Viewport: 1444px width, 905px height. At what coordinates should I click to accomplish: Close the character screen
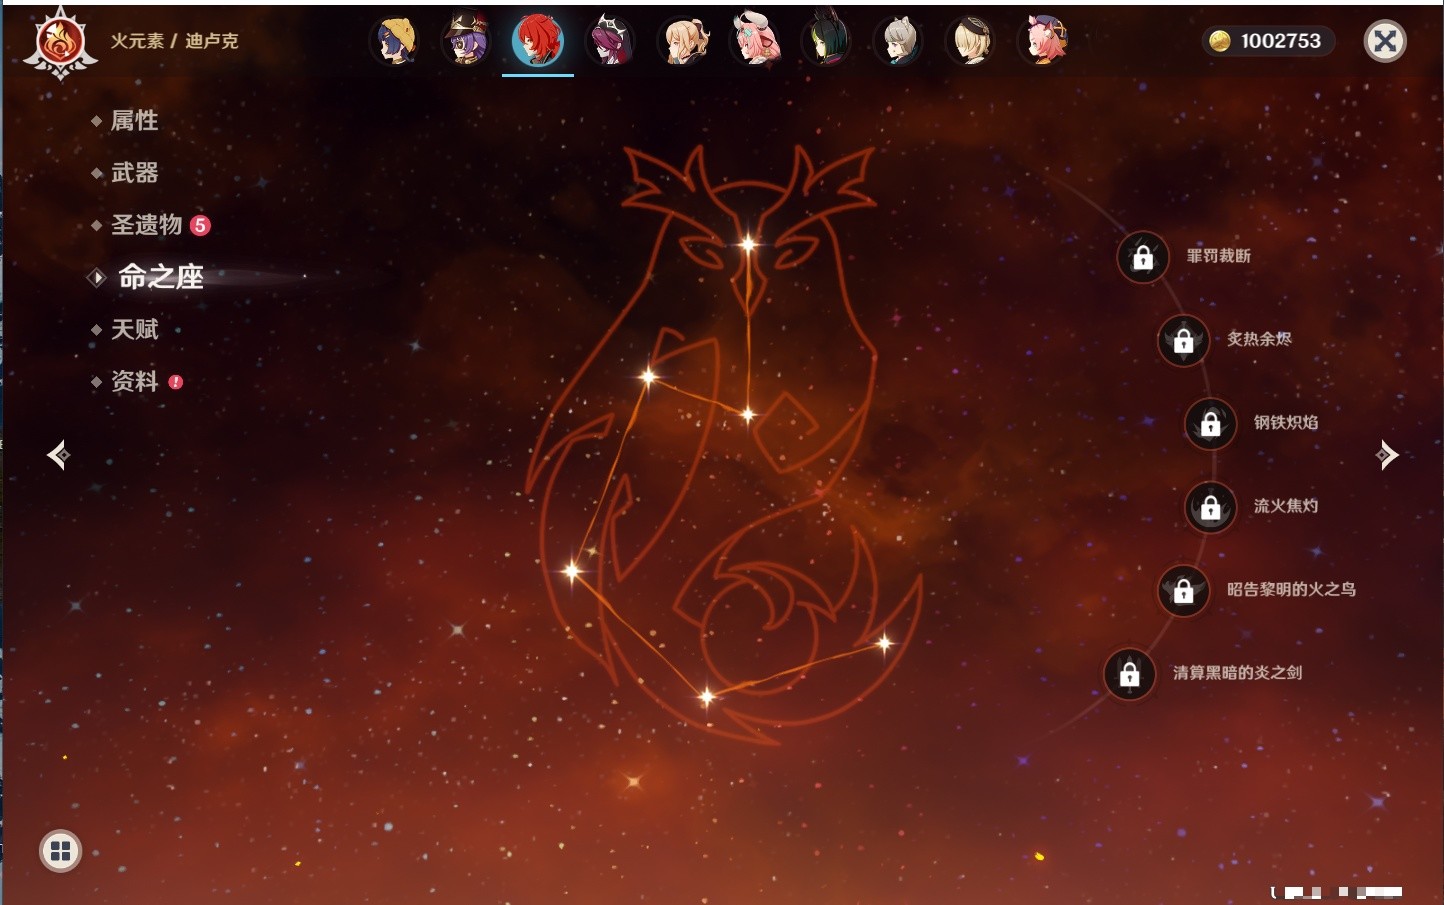(x=1385, y=41)
